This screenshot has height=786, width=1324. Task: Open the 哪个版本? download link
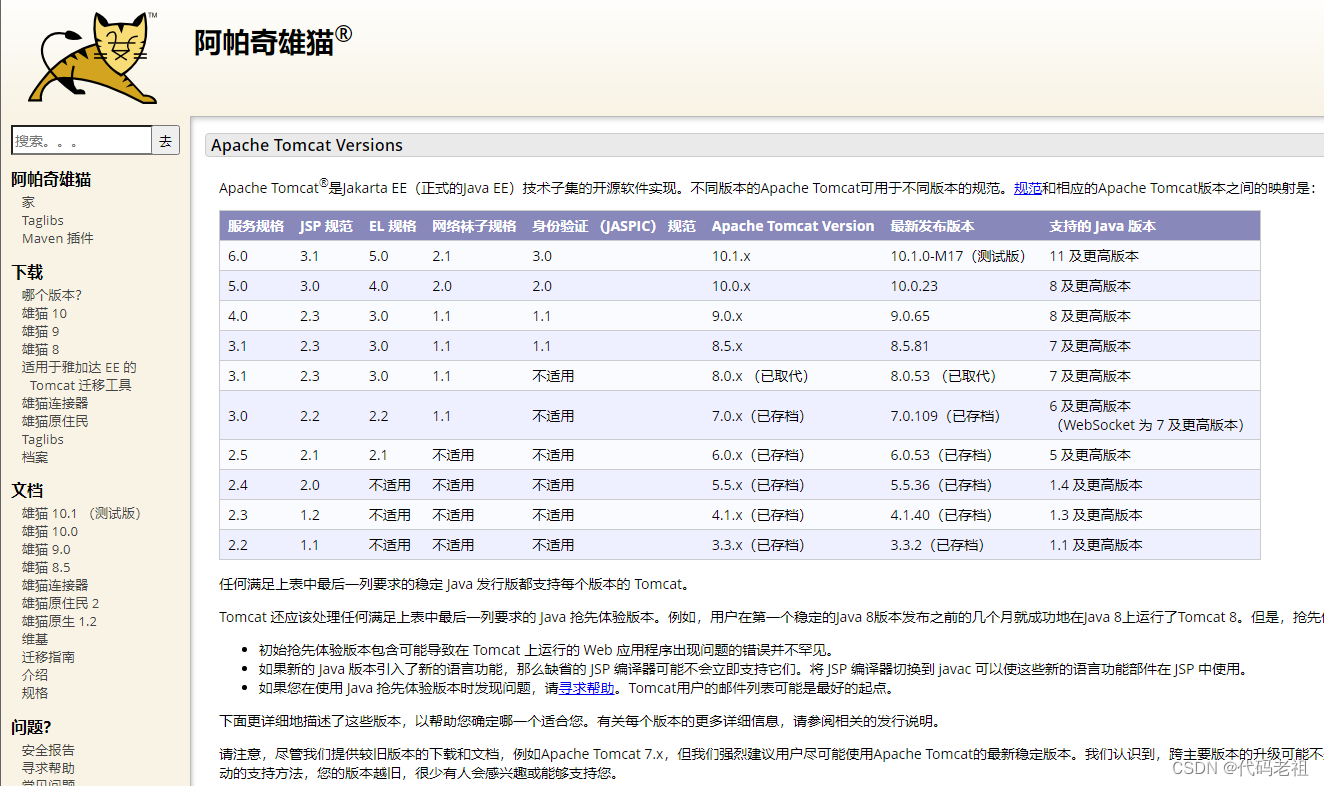point(52,295)
